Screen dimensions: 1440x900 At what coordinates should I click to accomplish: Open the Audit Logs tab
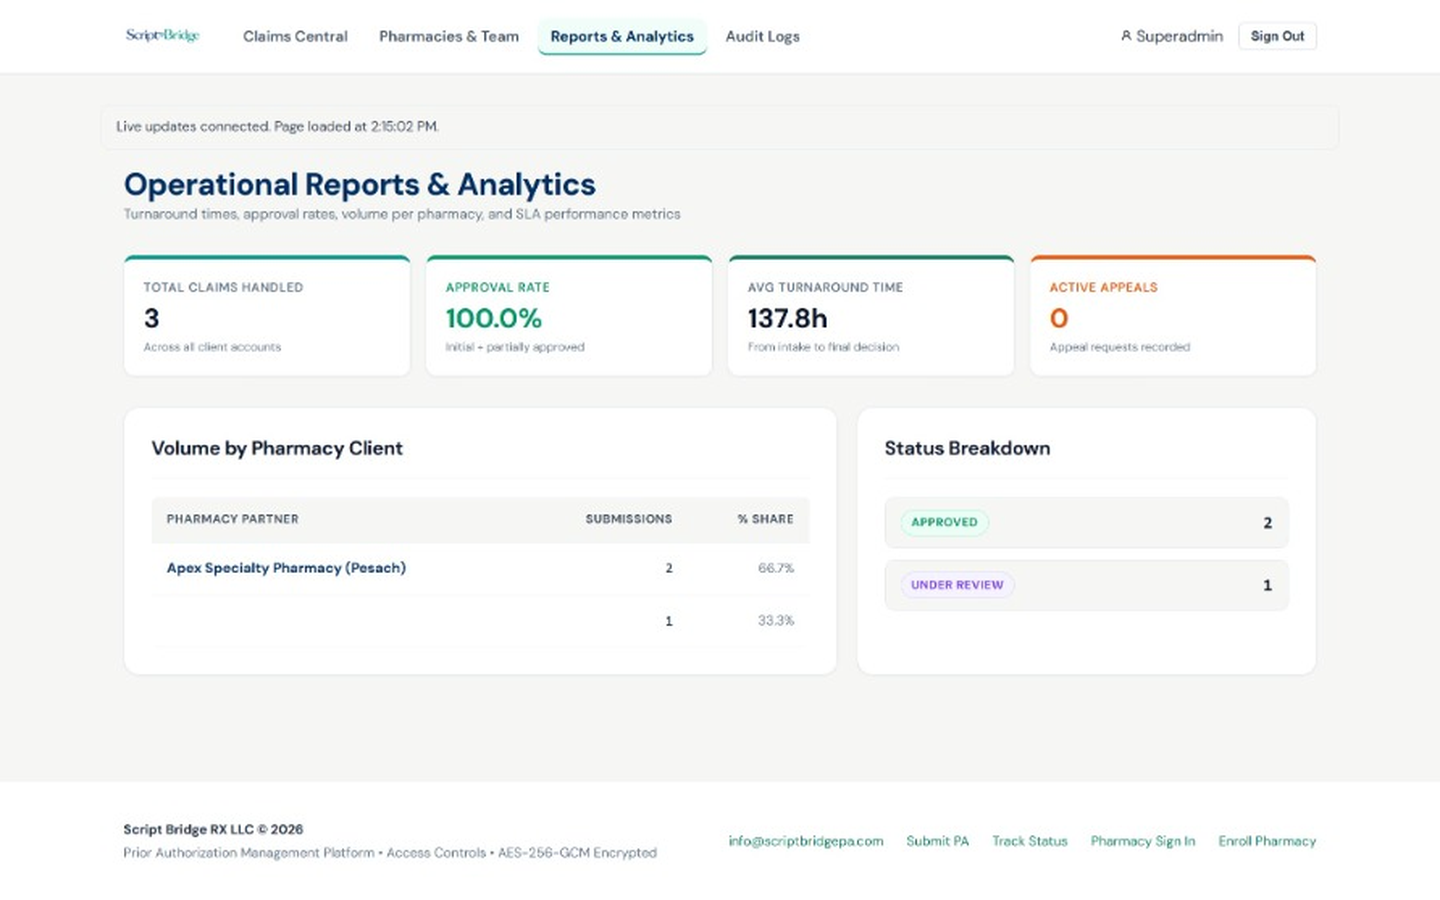(763, 36)
